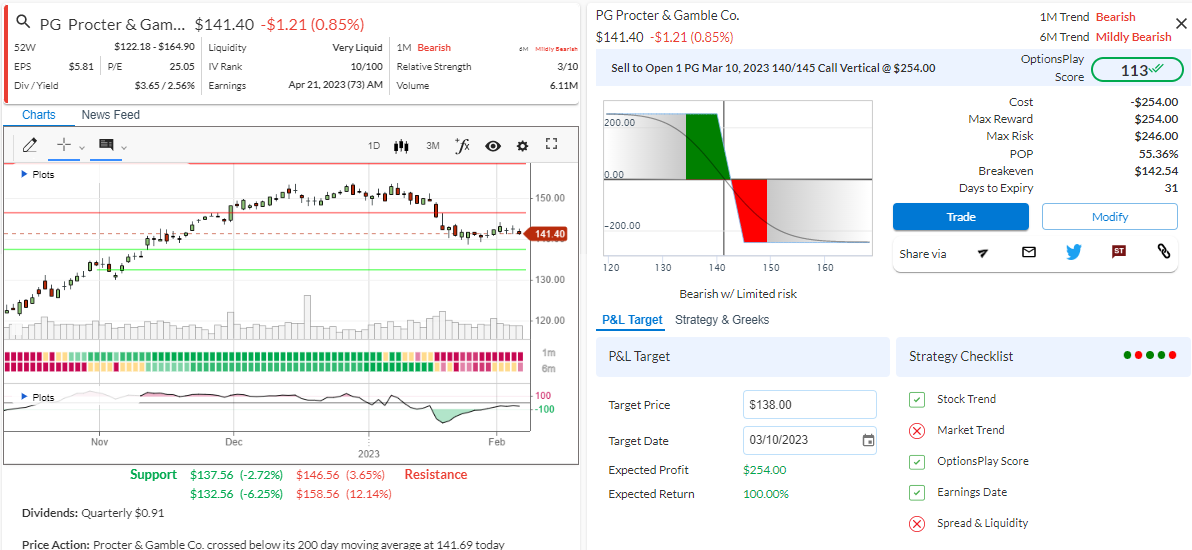Click the Bearish w/ Limited risk caption
This screenshot has width=1192, height=550.
[737, 294]
